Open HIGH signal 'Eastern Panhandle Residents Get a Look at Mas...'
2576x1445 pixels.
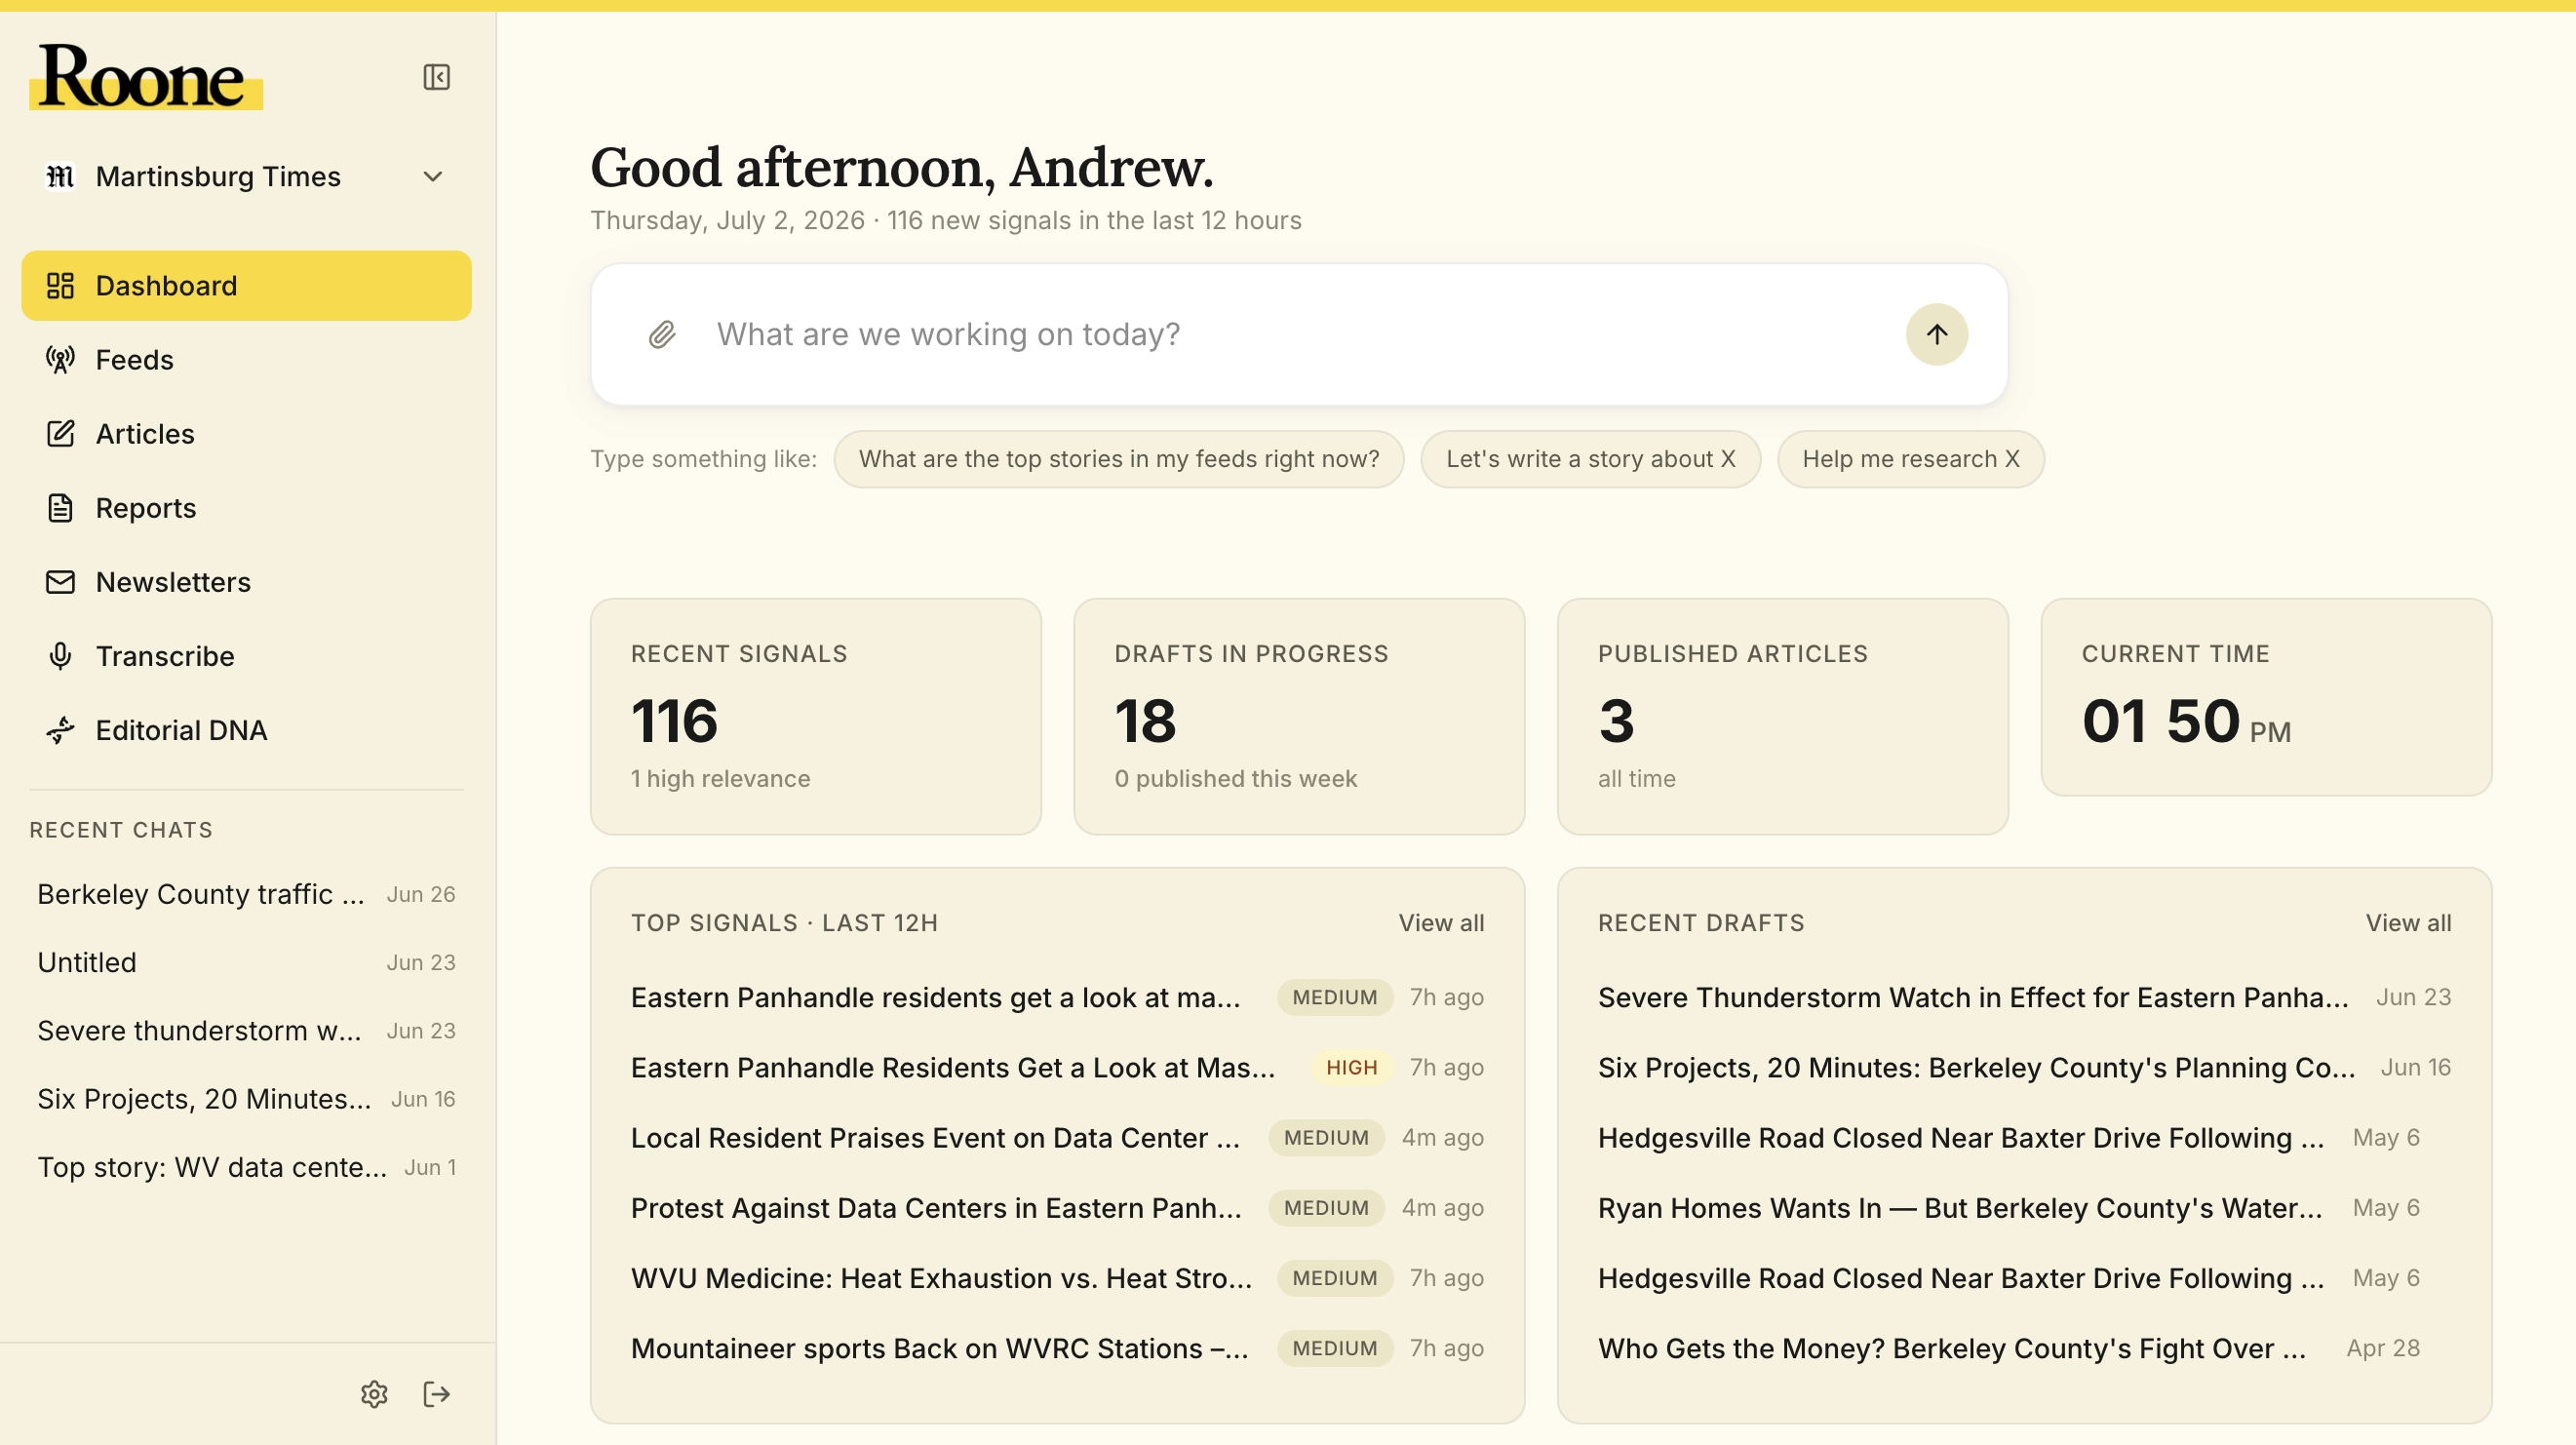(x=1057, y=1067)
